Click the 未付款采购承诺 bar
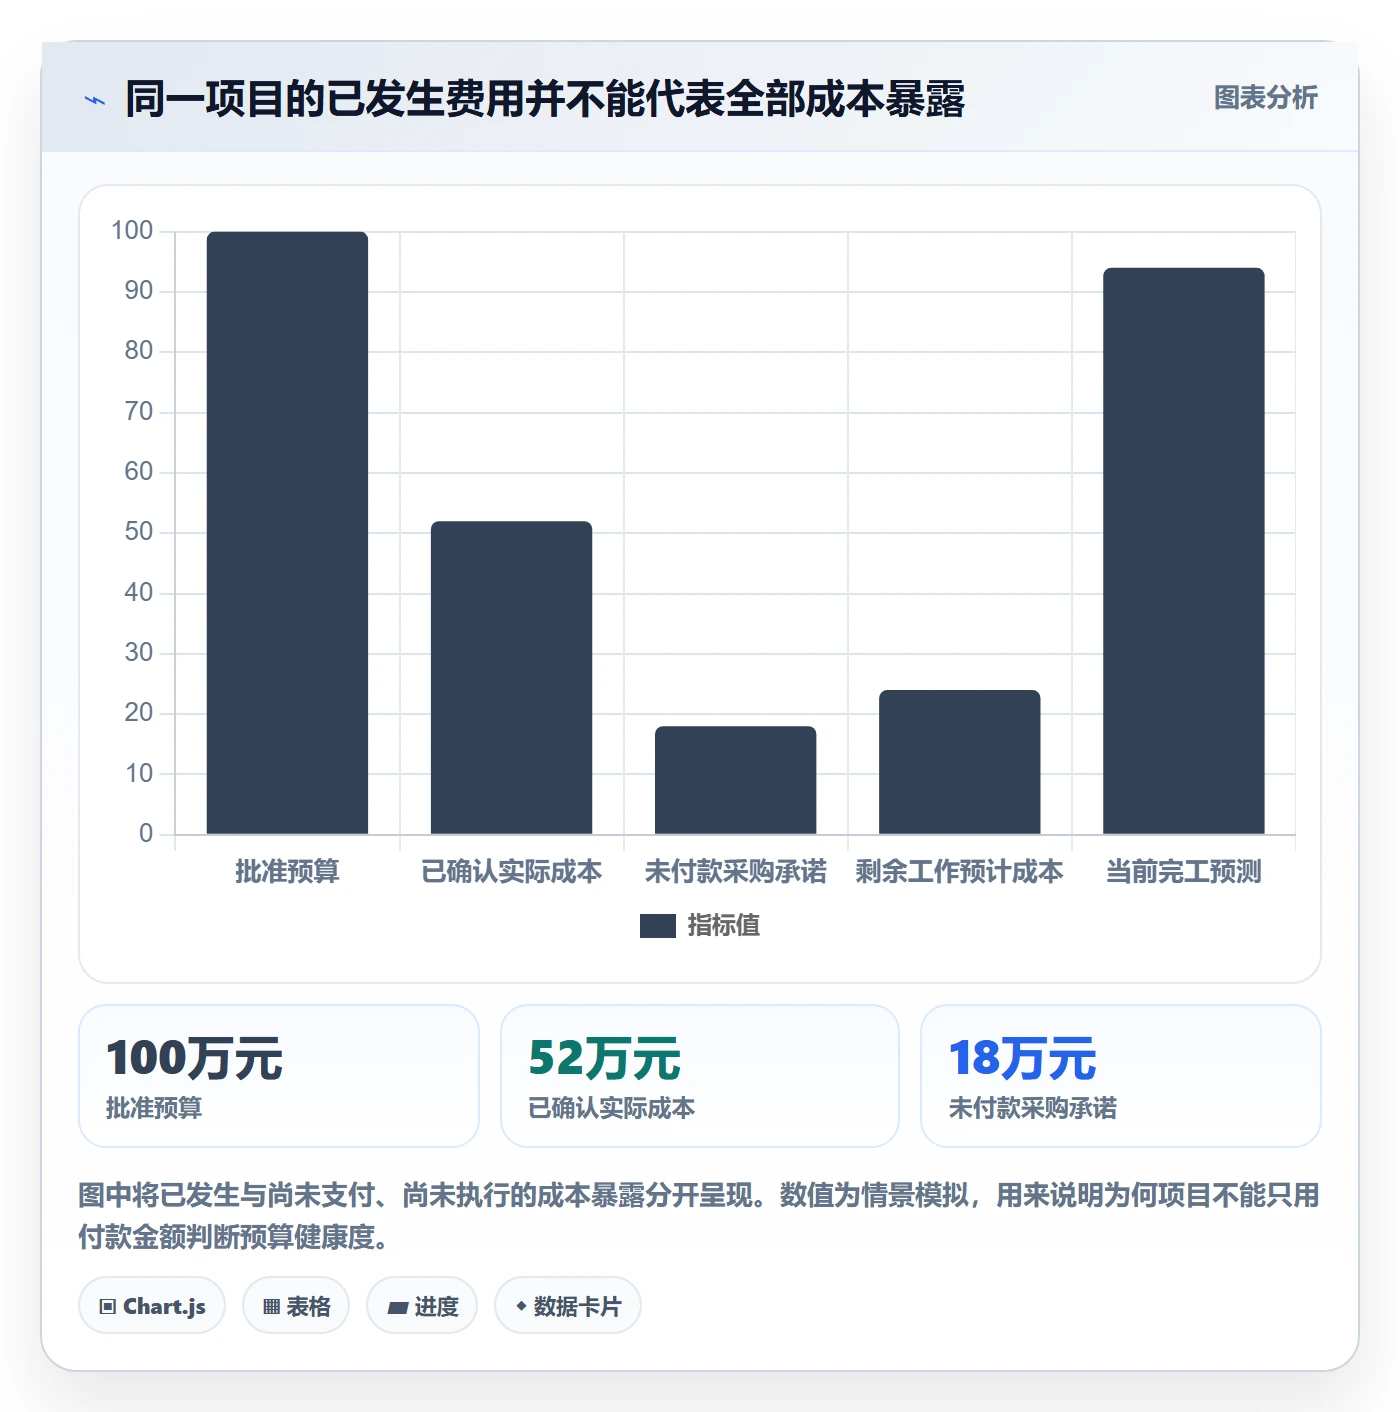The width and height of the screenshot is (1400, 1412). [735, 780]
